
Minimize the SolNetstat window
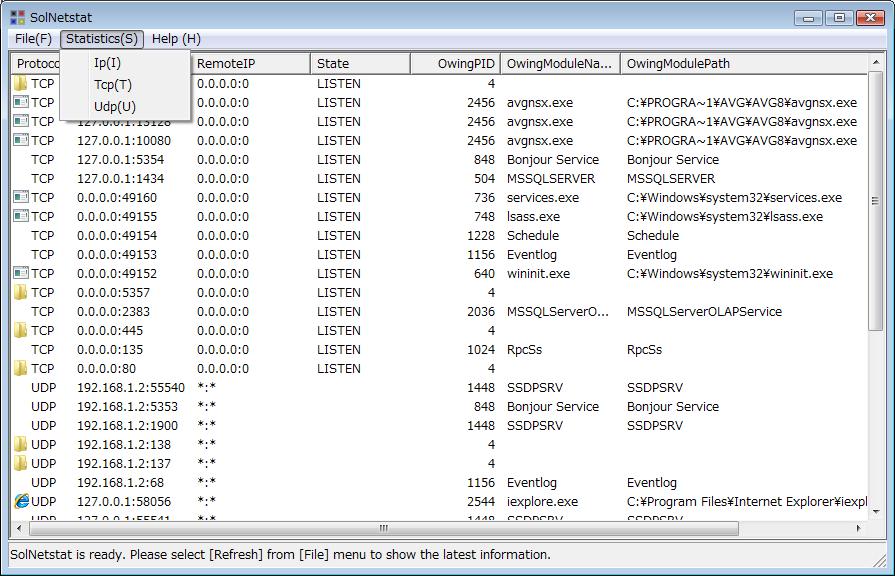(808, 18)
